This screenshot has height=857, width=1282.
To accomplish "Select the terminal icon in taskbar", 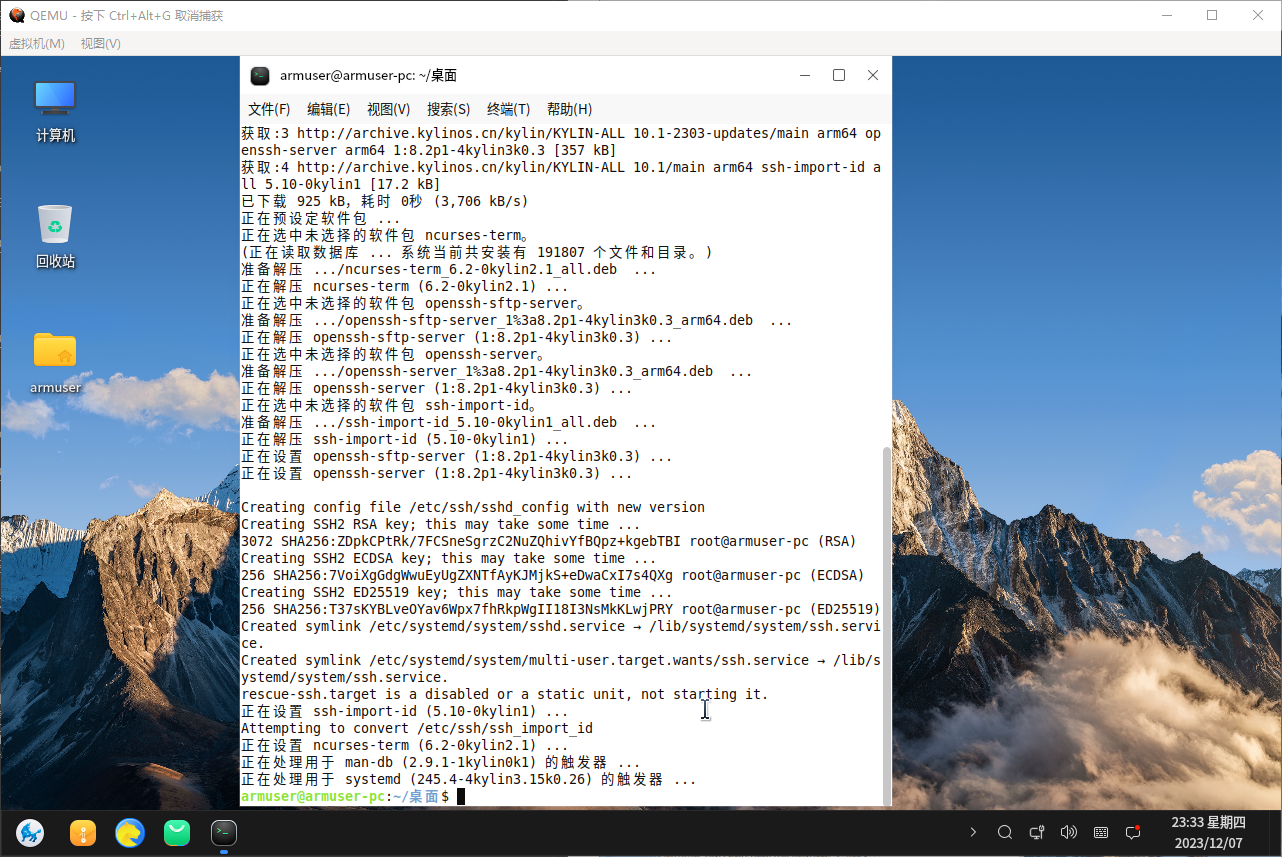I will [224, 832].
